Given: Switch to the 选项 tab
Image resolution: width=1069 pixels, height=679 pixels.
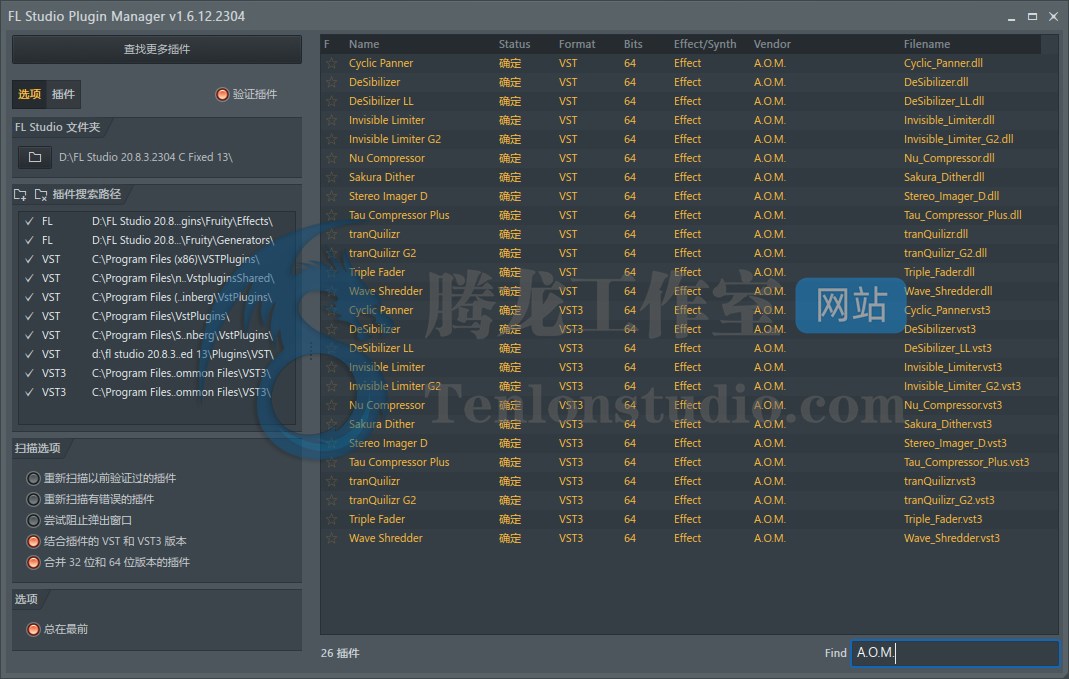Looking at the screenshot, I should pos(29,95).
